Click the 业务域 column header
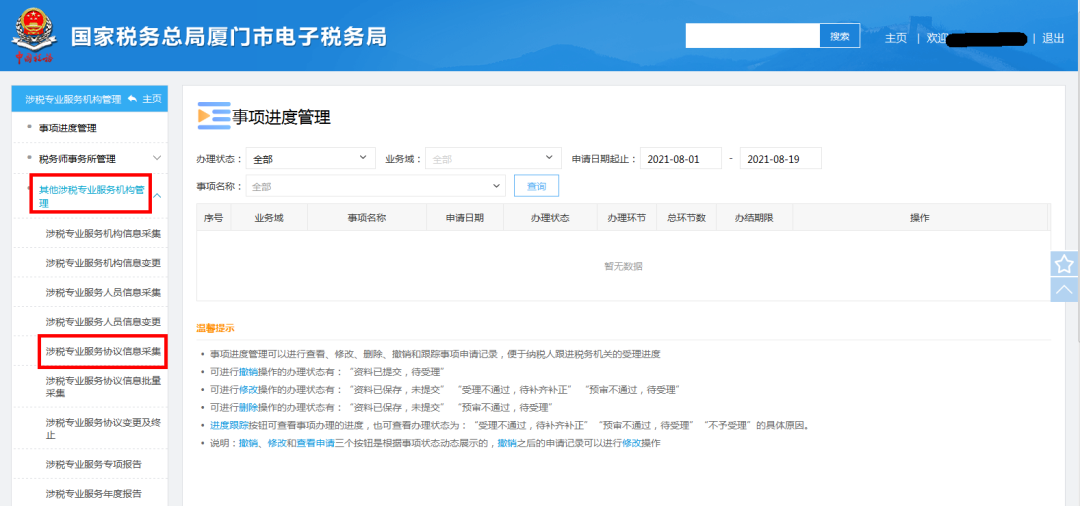This screenshot has width=1080, height=506. click(x=269, y=218)
